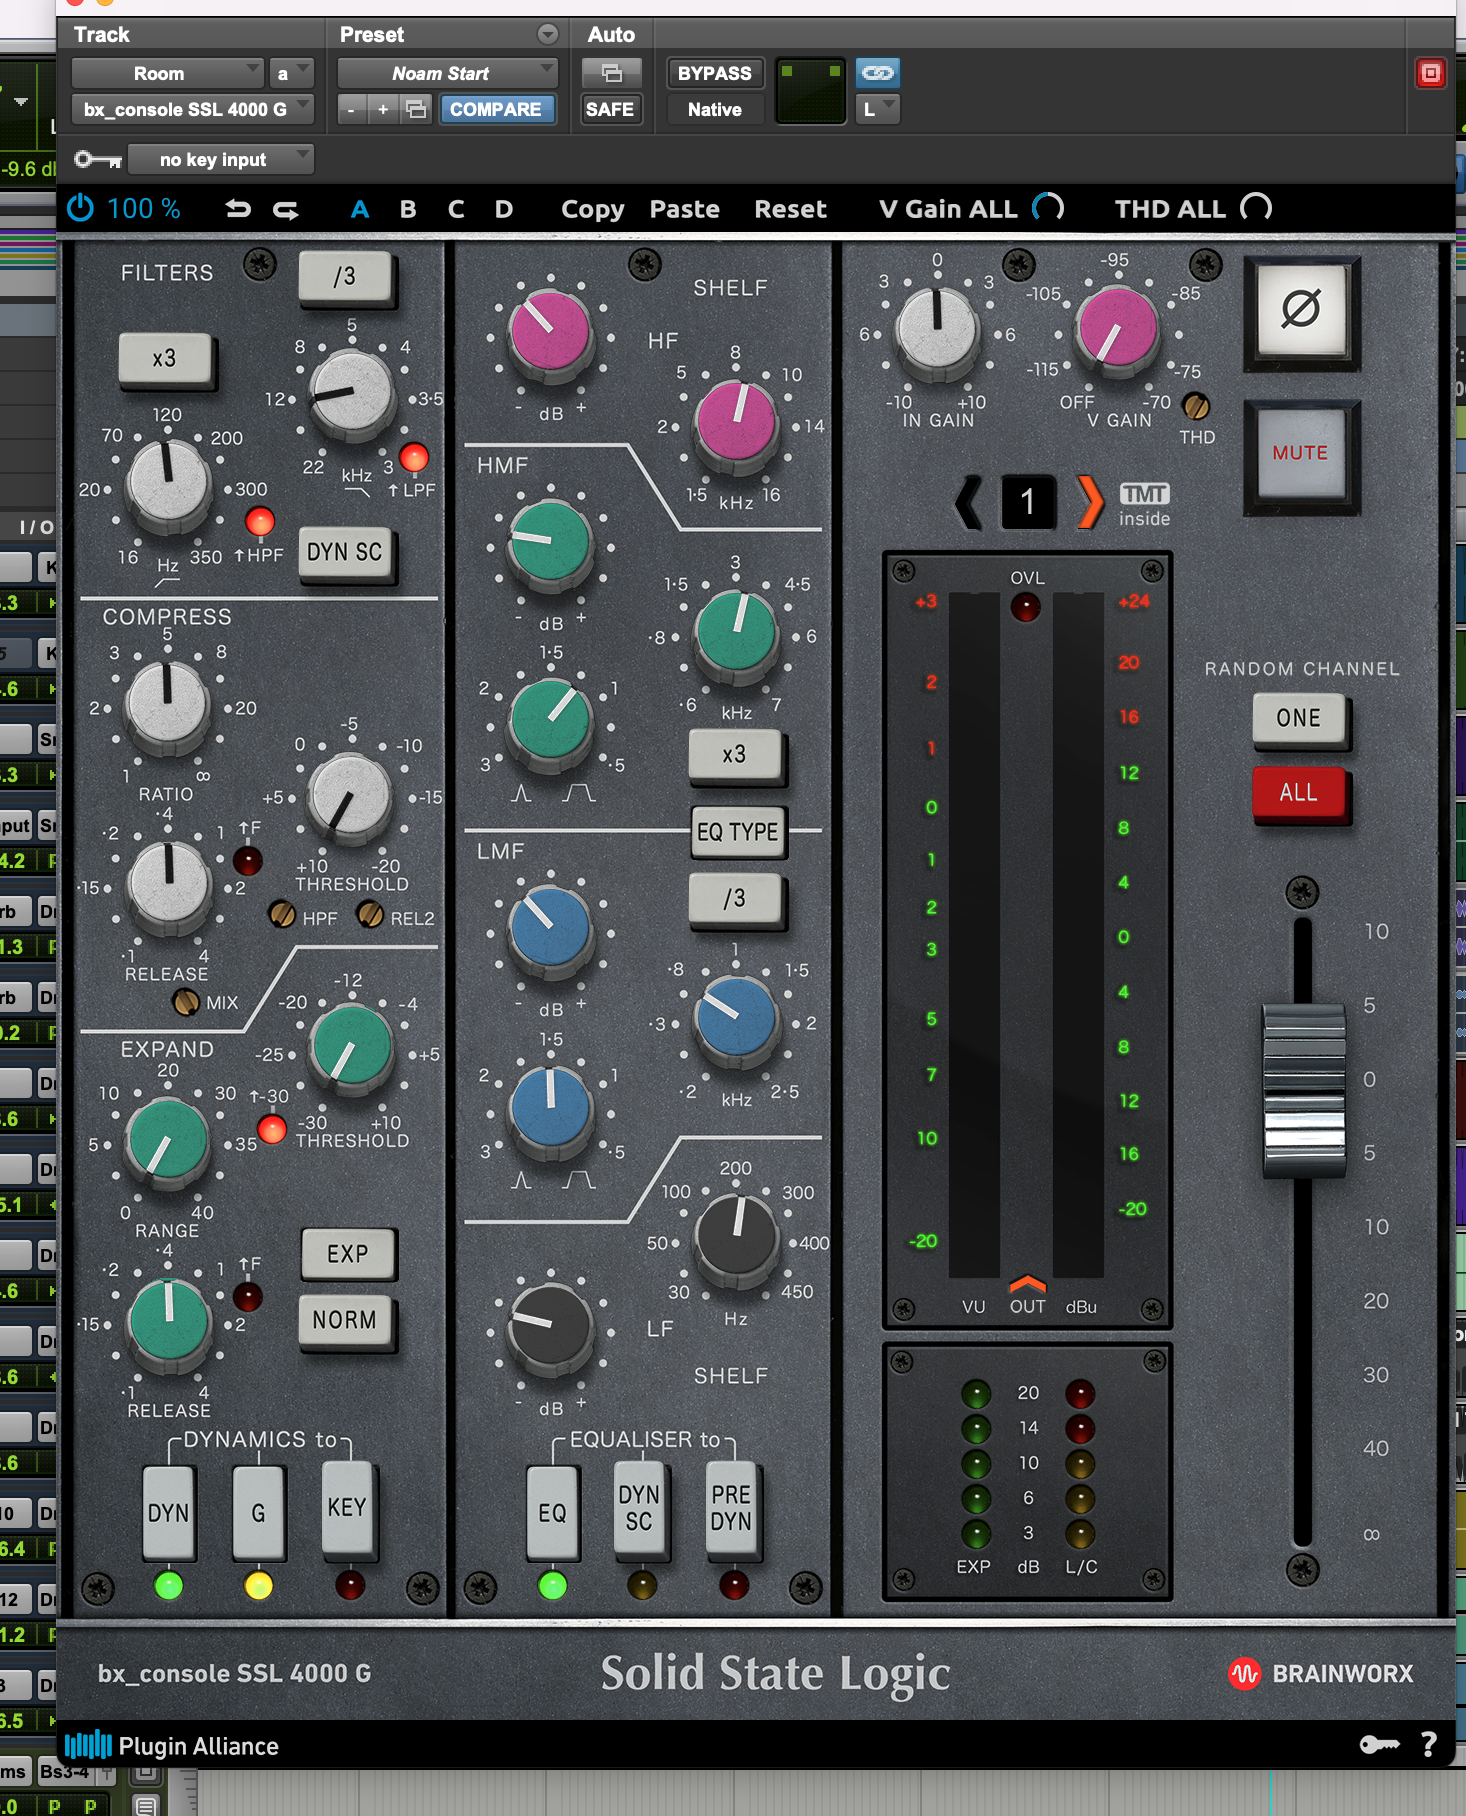Image resolution: width=1466 pixels, height=1816 pixels.
Task: Click the THD ALL knob icon
Action: [x=1256, y=208]
